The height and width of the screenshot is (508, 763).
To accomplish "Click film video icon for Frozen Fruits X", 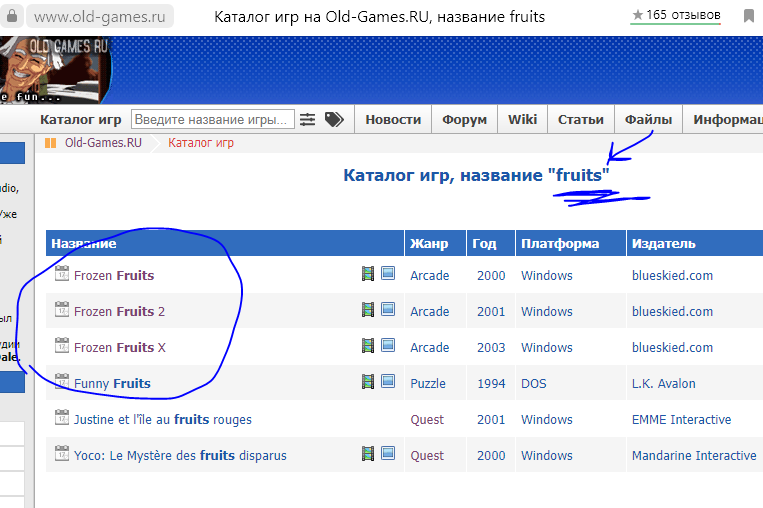I will pos(368,345).
